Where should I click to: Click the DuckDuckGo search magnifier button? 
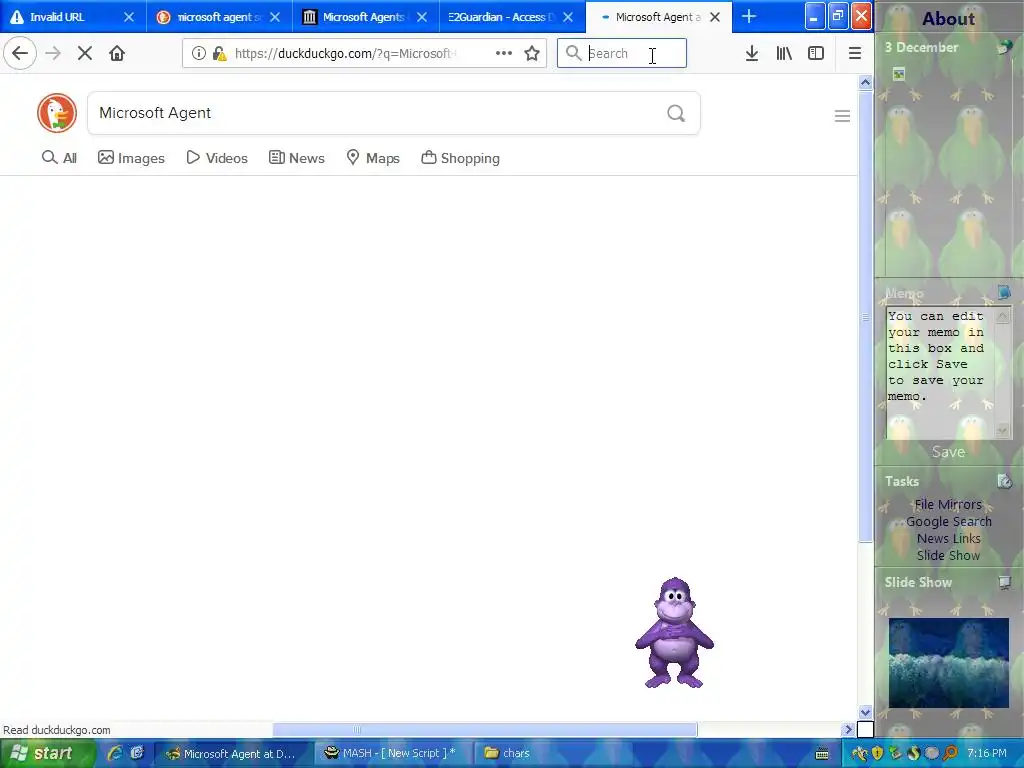[x=676, y=113]
